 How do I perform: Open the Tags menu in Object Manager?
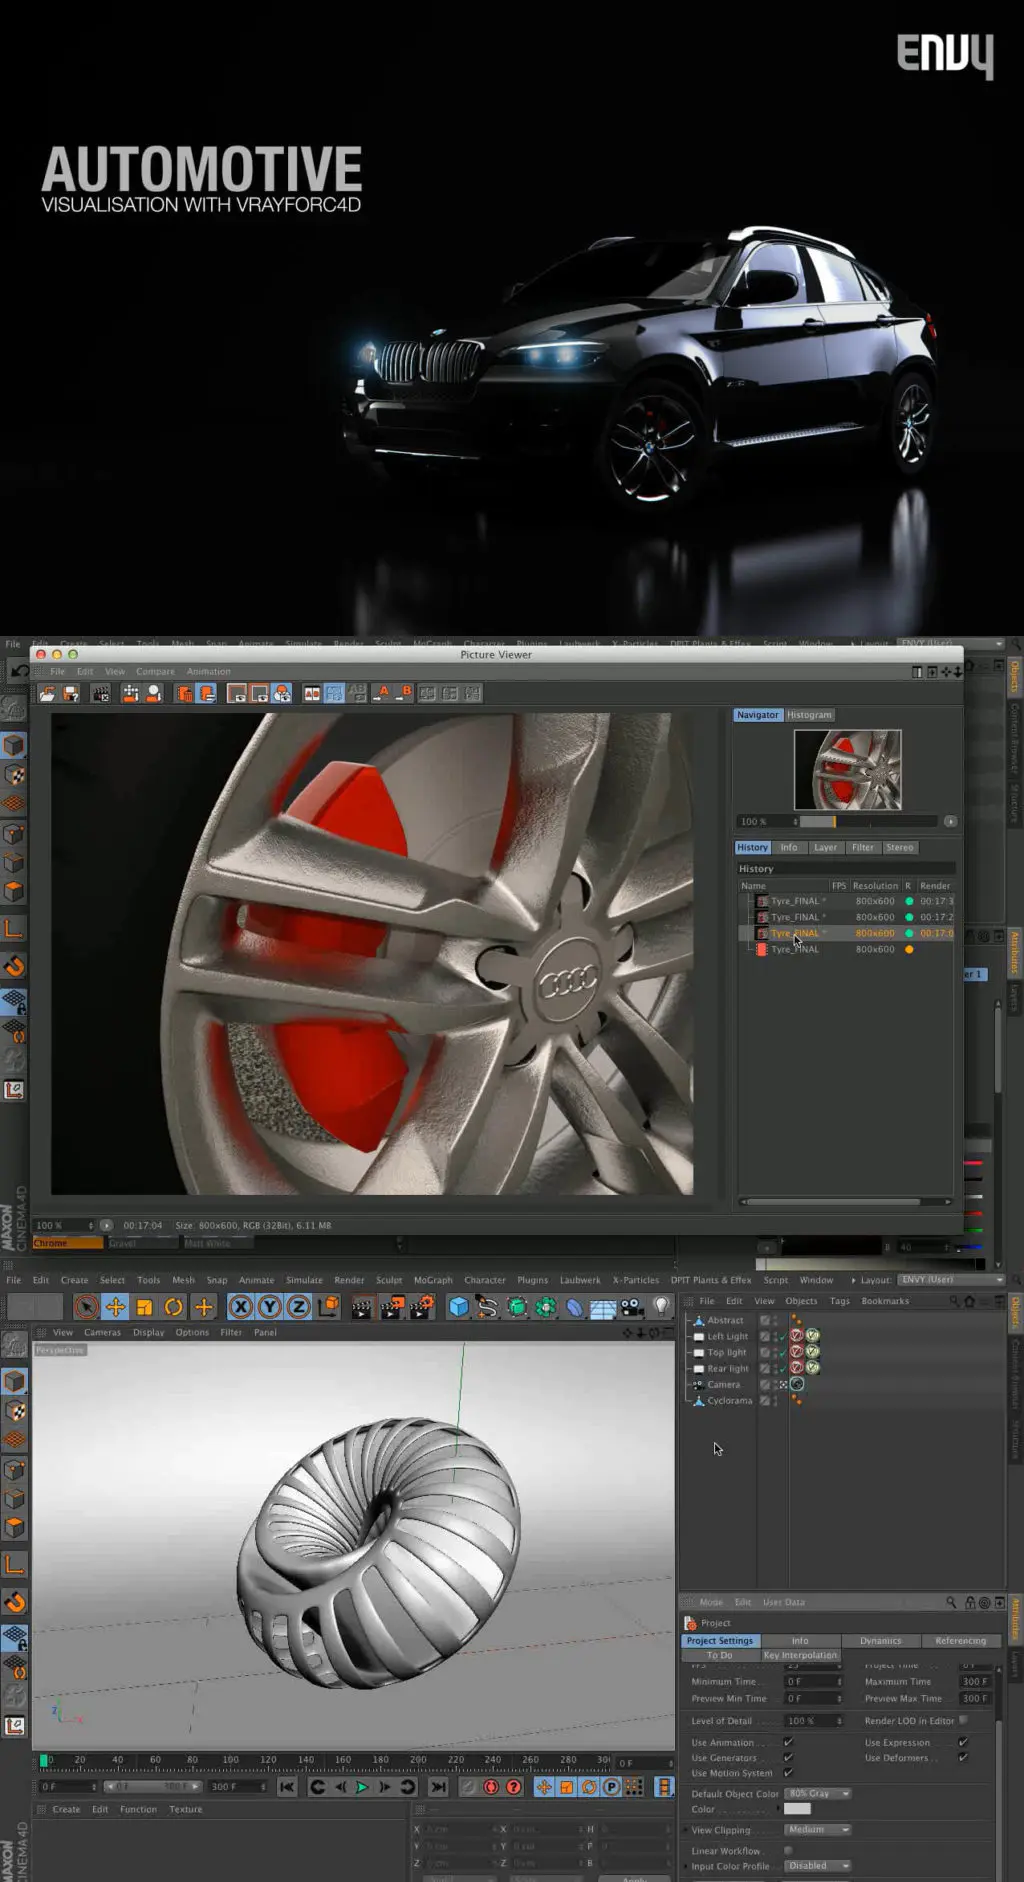point(839,1301)
